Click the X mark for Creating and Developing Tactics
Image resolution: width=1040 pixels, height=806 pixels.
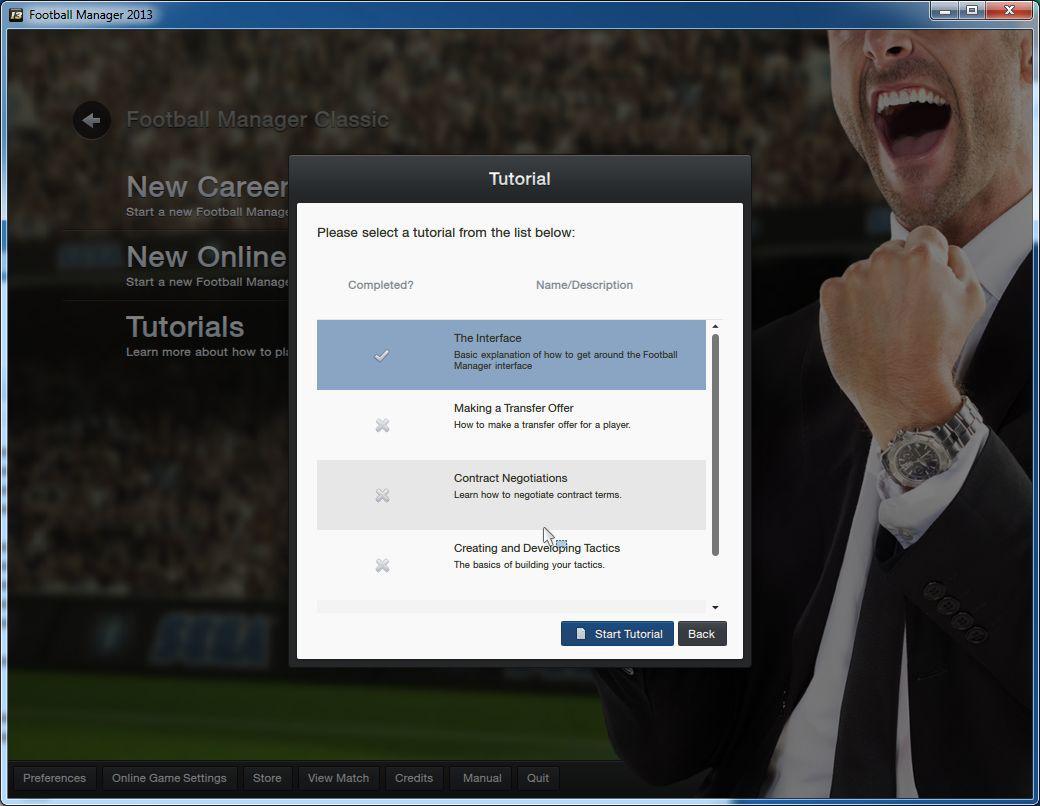(382, 565)
